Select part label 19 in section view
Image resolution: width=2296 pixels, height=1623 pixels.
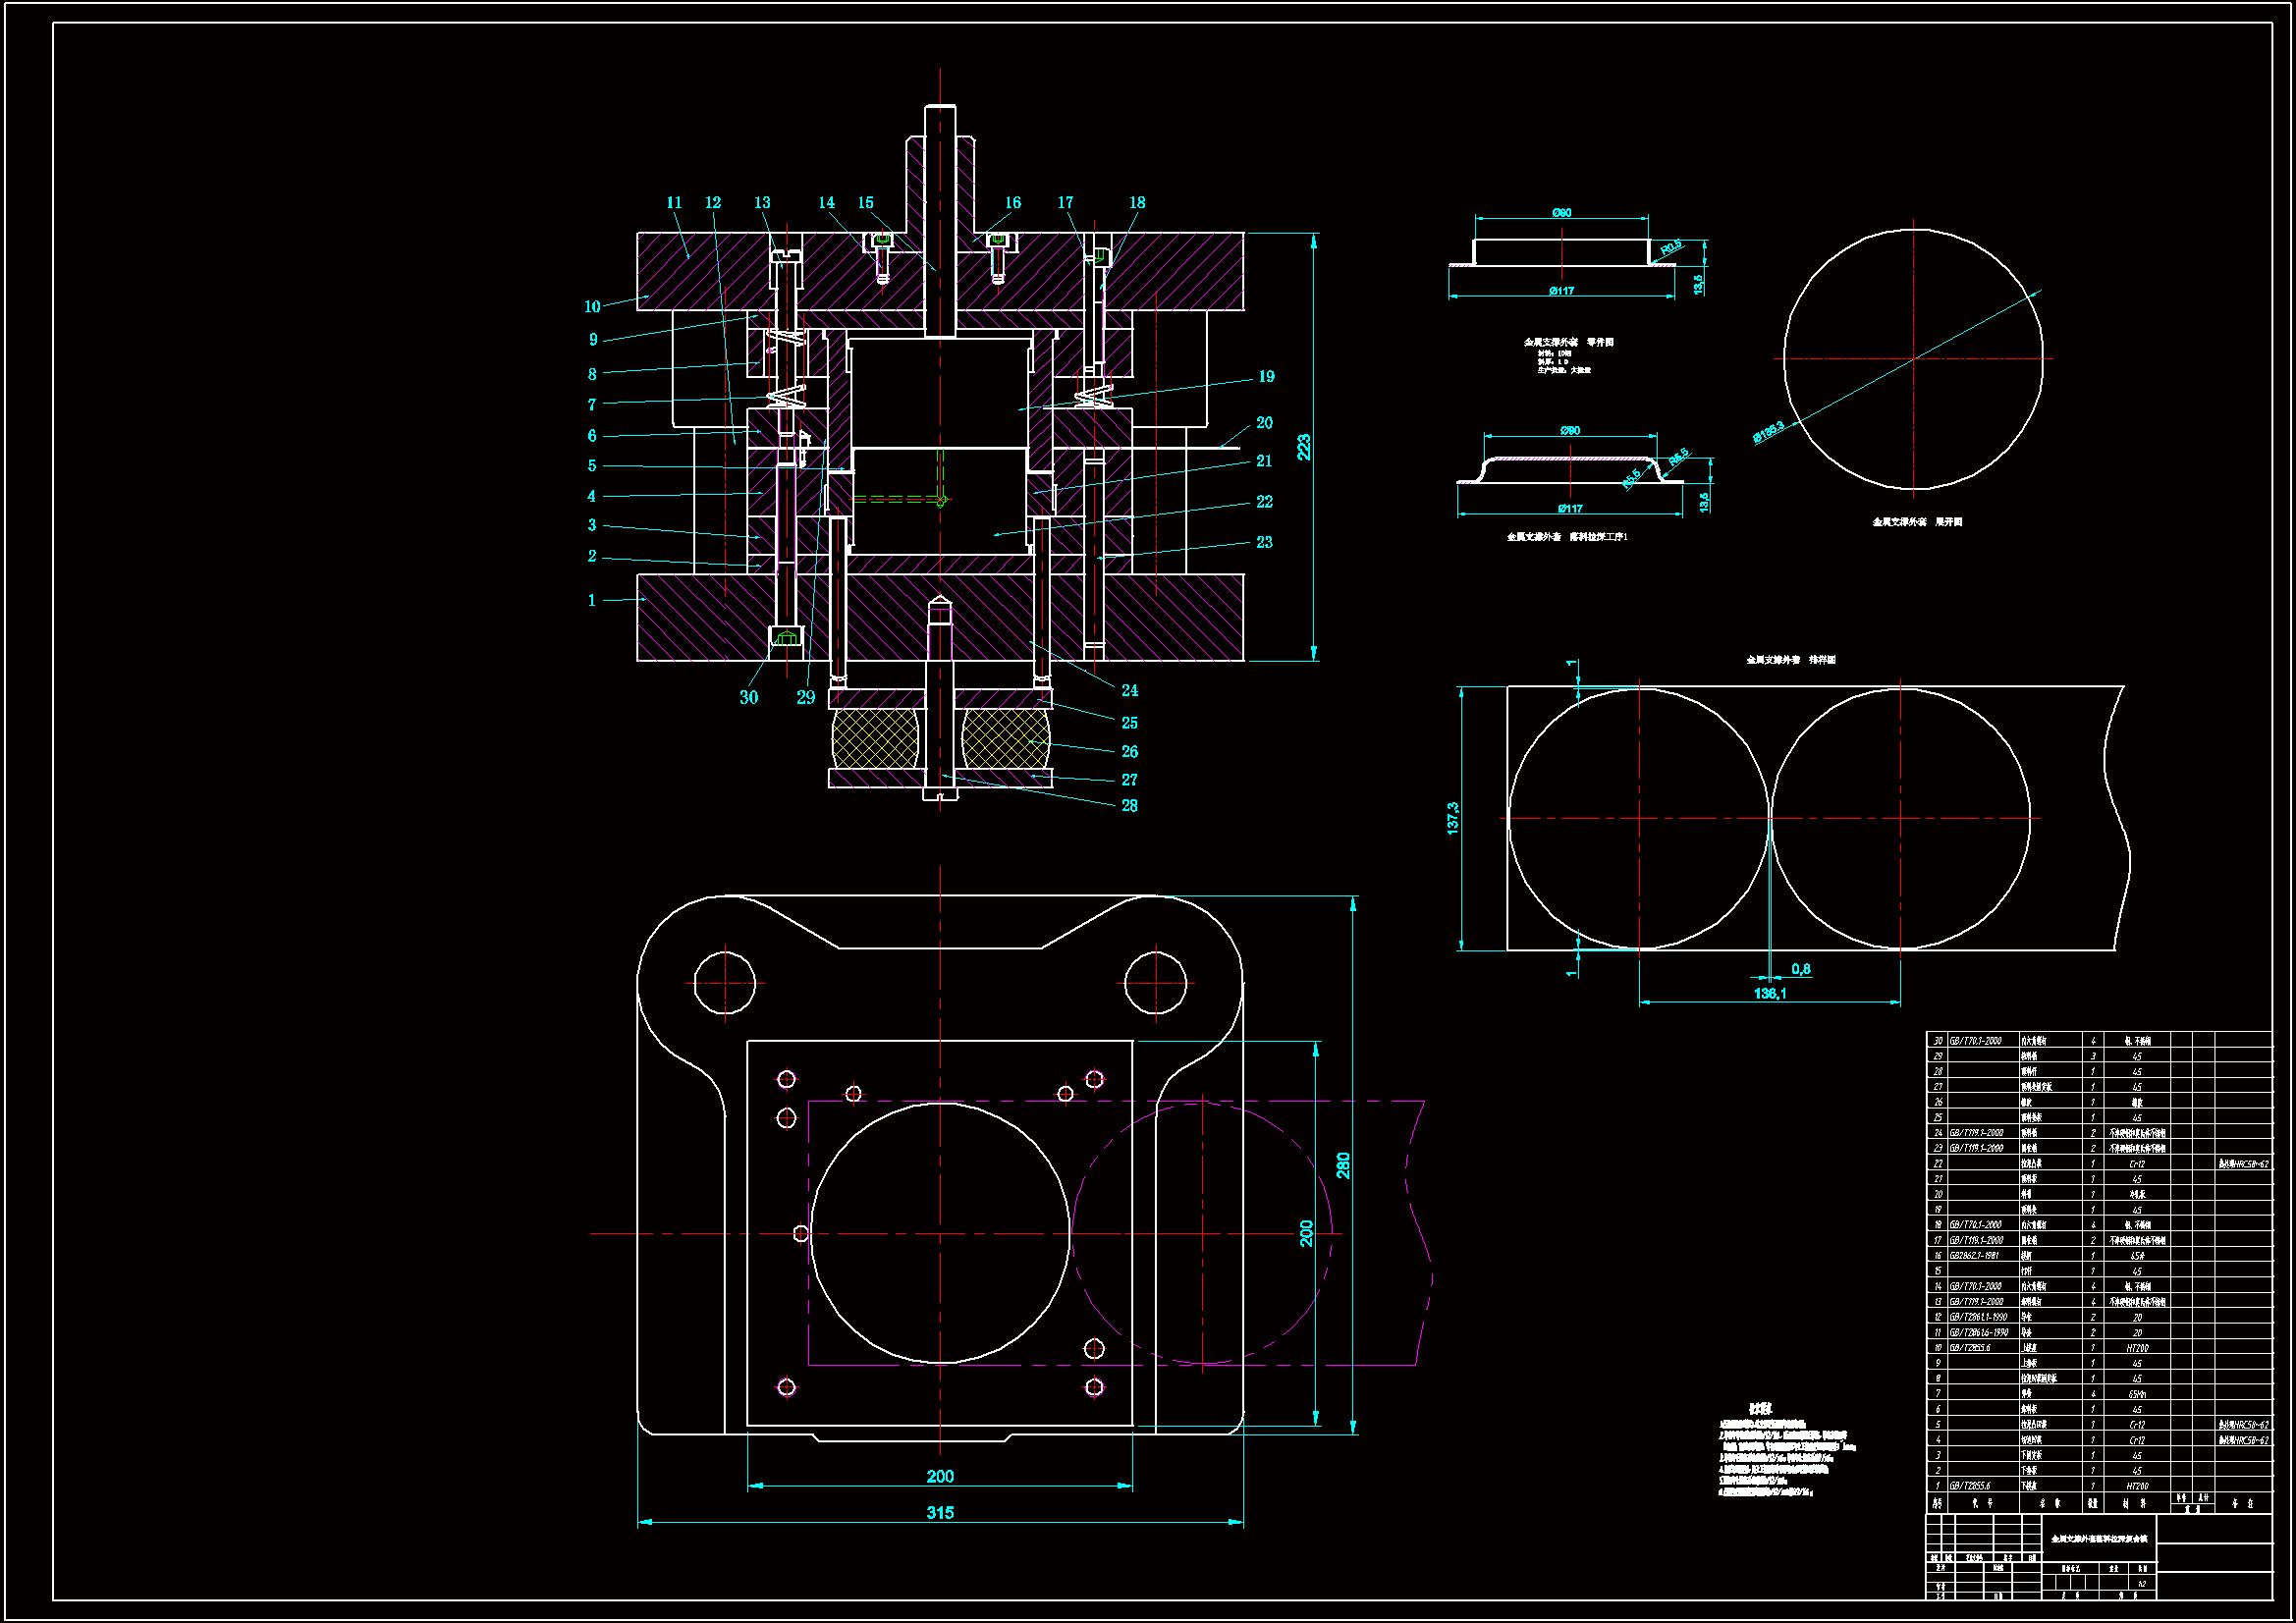pyautogui.click(x=1266, y=377)
